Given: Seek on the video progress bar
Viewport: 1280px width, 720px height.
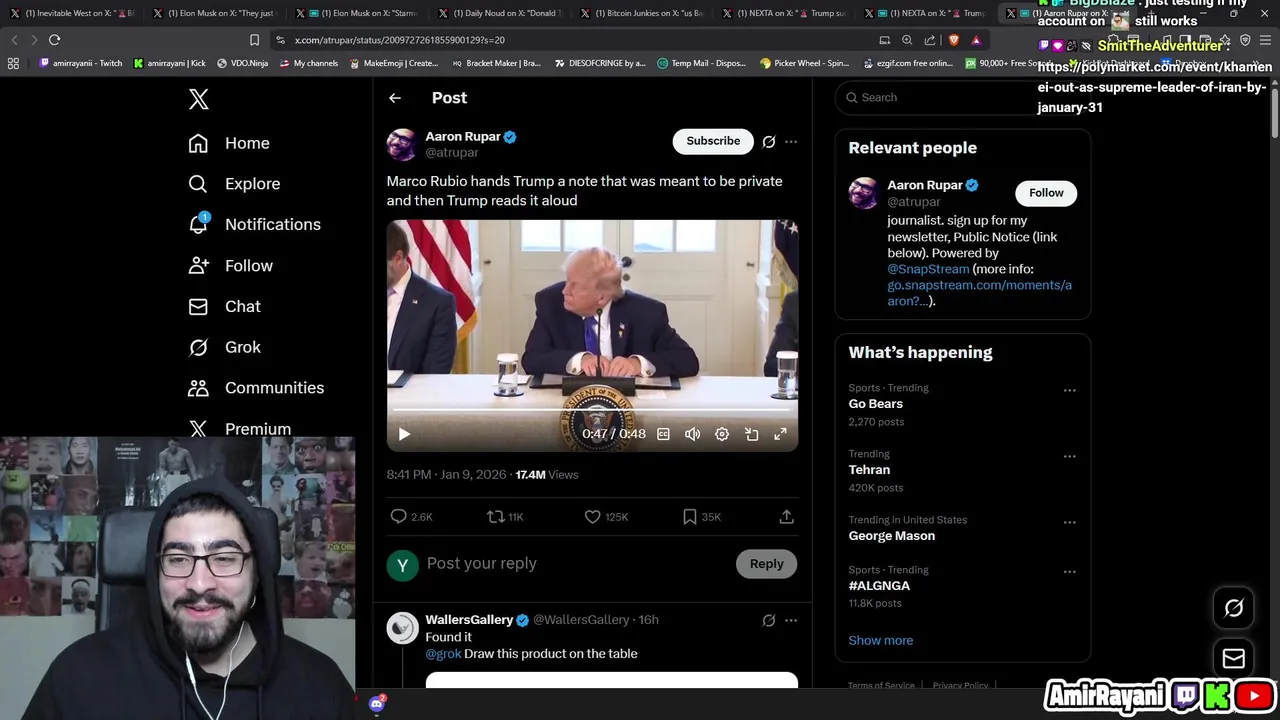Looking at the screenshot, I should pyautogui.click(x=592, y=411).
